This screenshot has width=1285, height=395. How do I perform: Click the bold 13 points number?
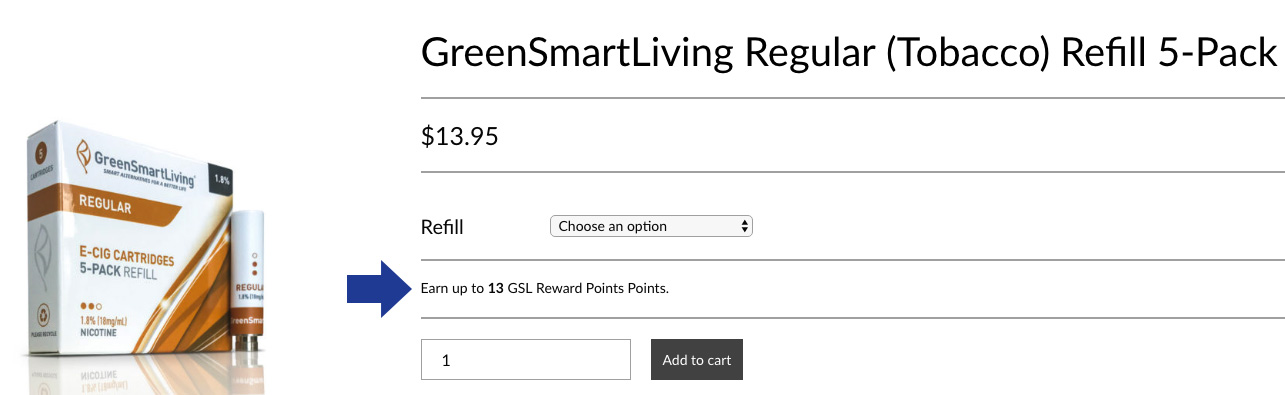[495, 288]
